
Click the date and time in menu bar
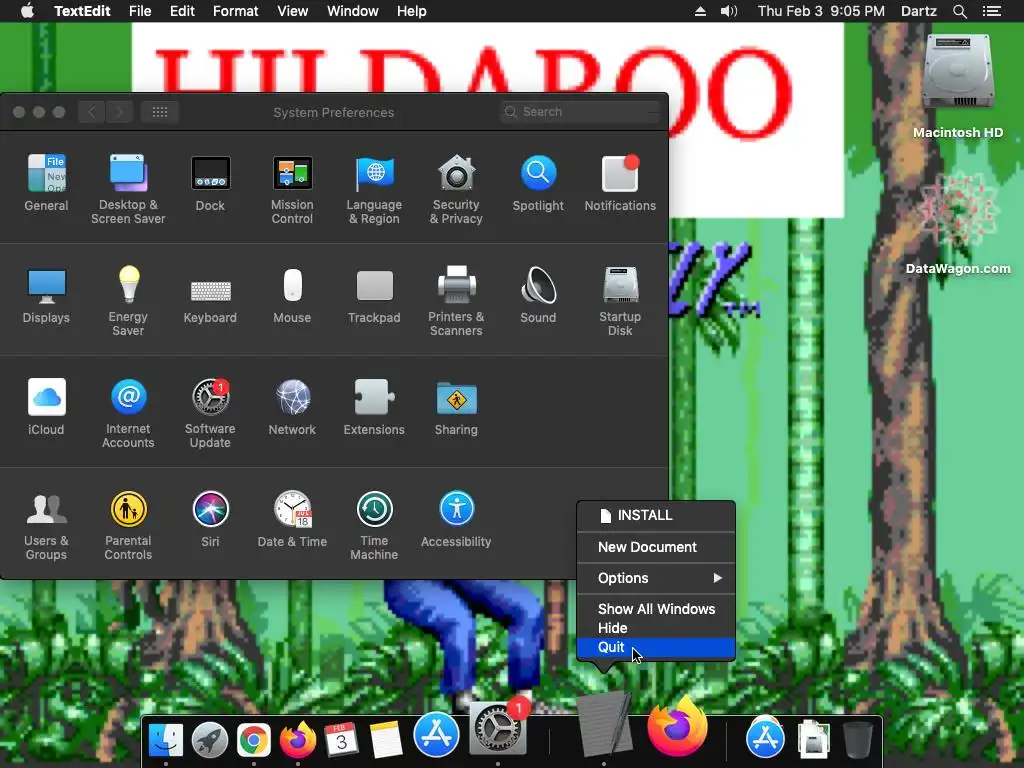click(821, 11)
